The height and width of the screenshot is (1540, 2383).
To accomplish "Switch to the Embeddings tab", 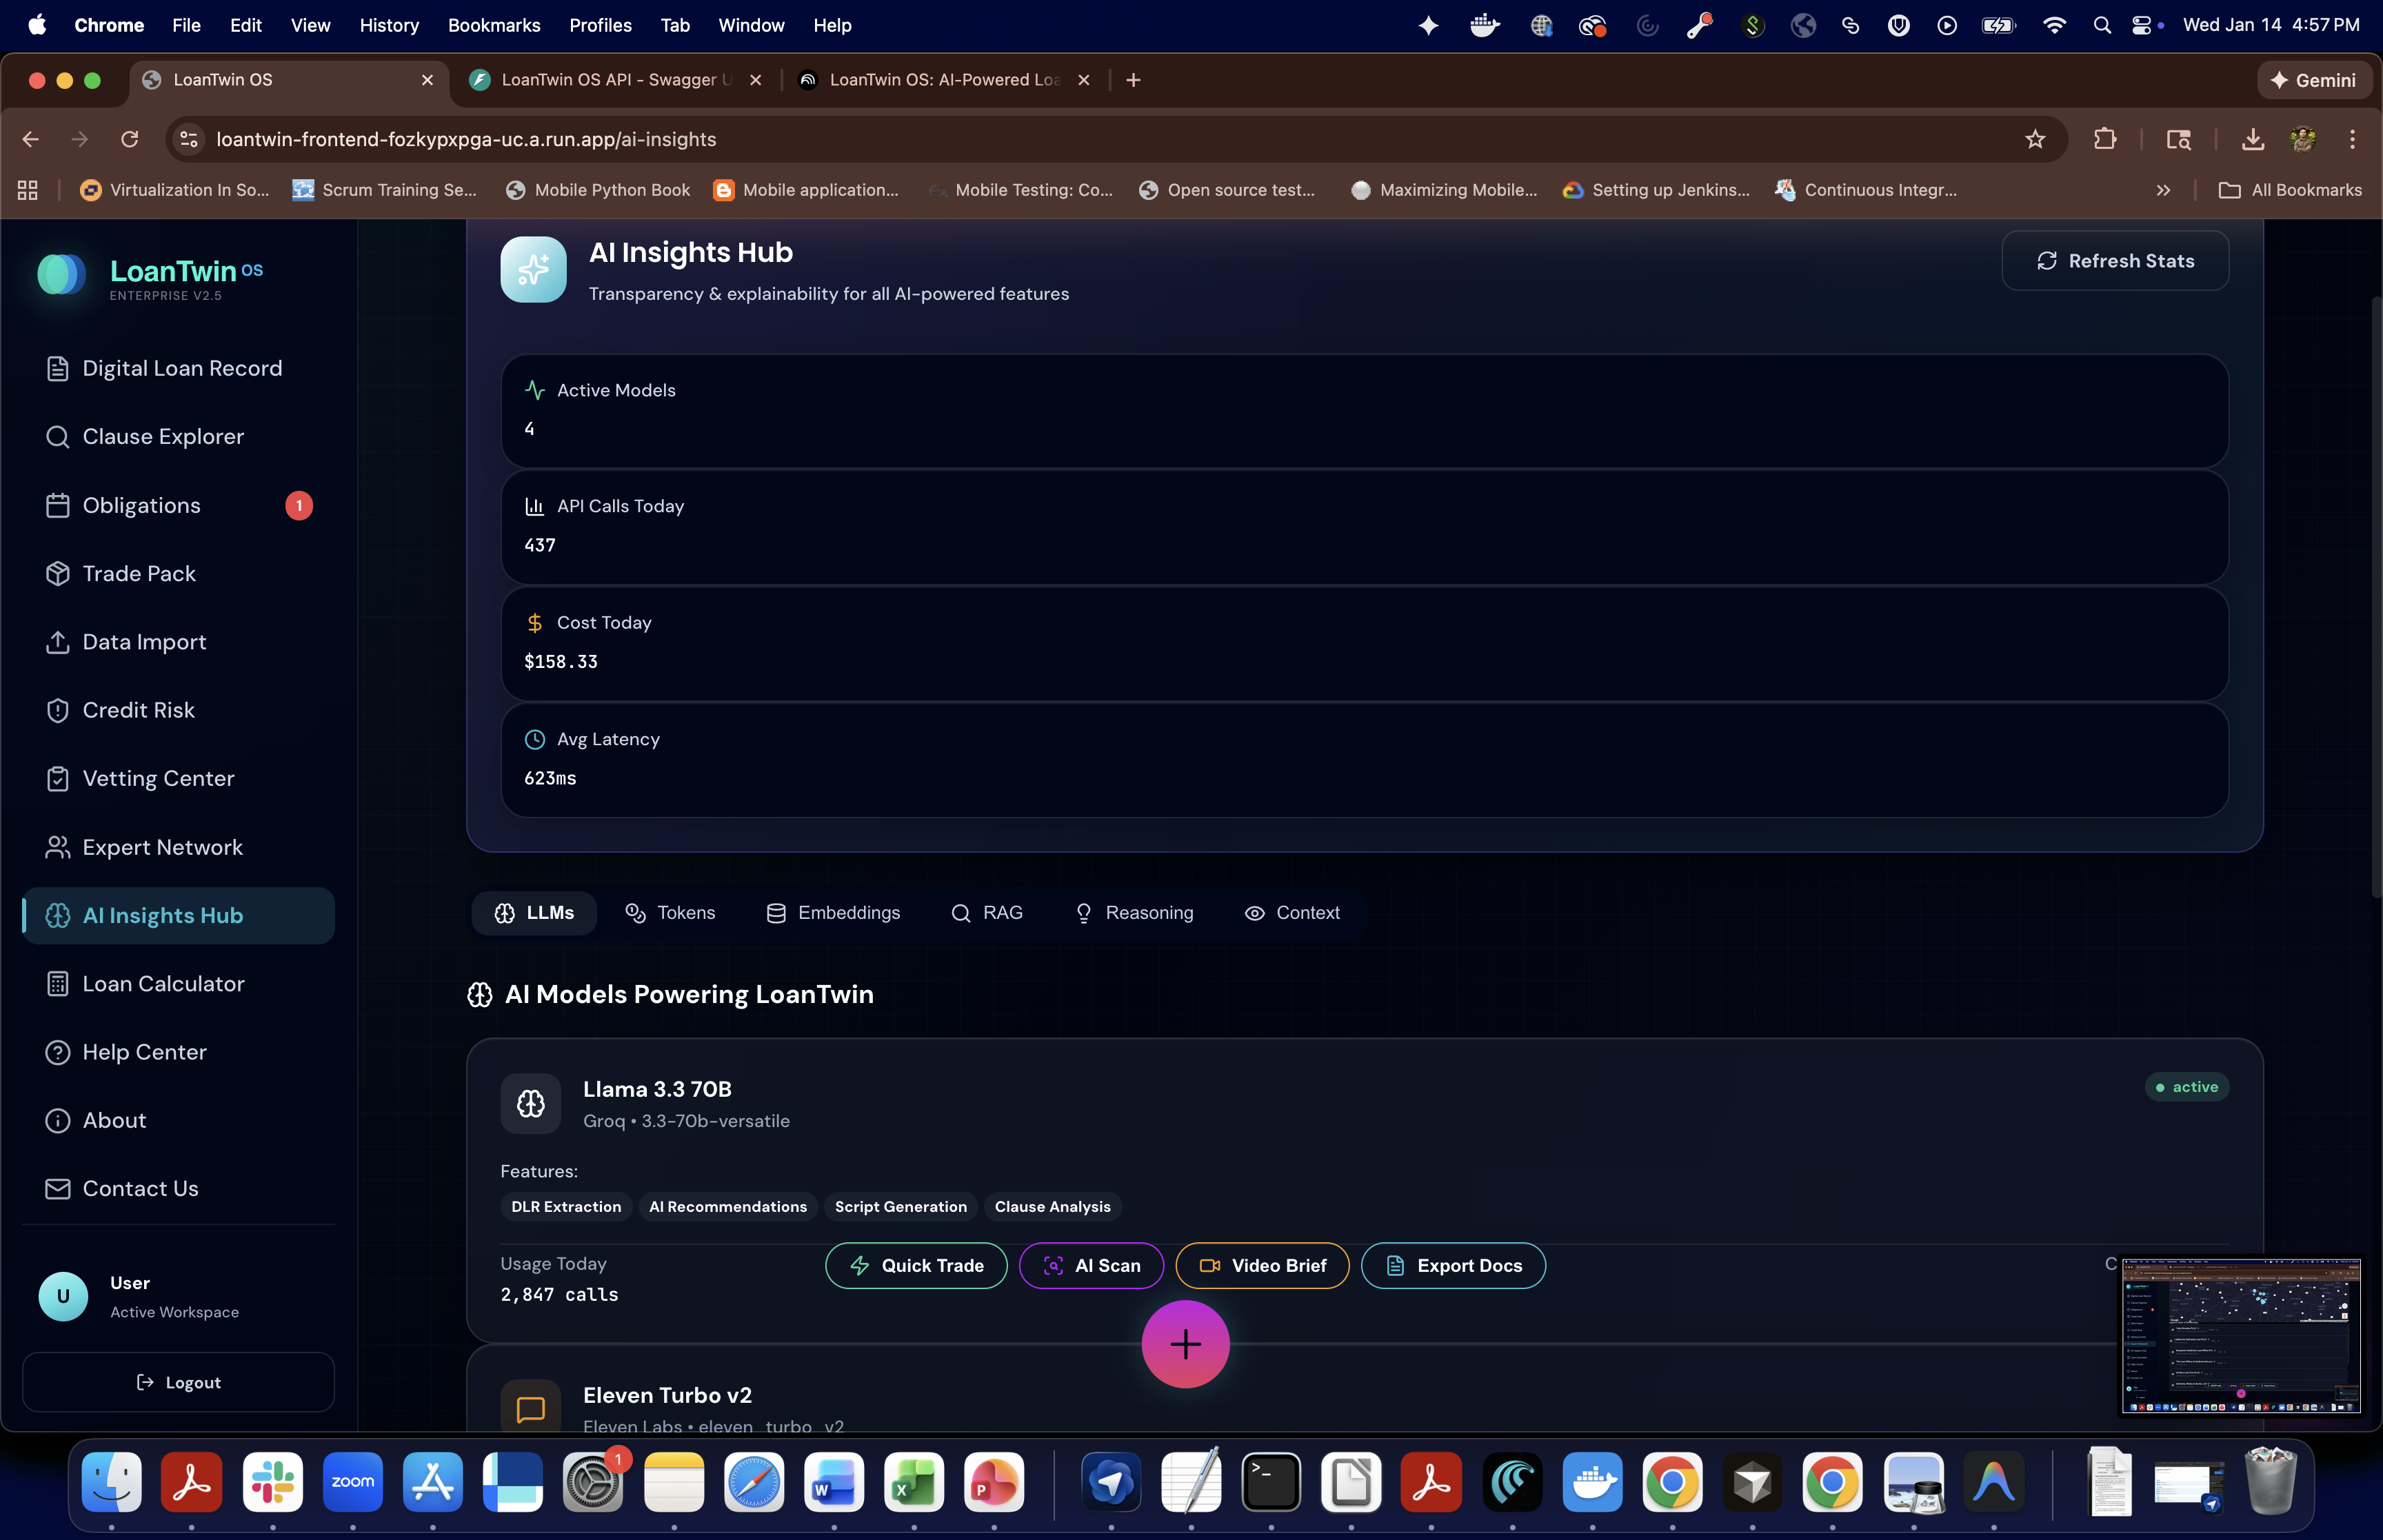I will coord(833,913).
